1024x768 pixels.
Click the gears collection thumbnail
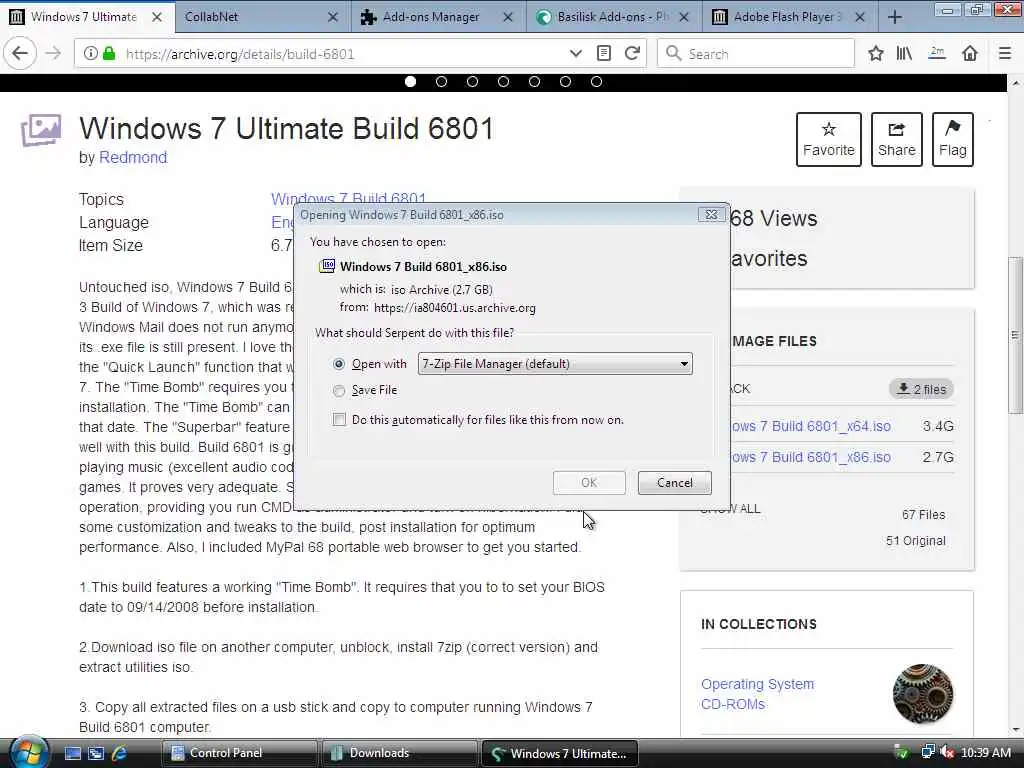(923, 694)
